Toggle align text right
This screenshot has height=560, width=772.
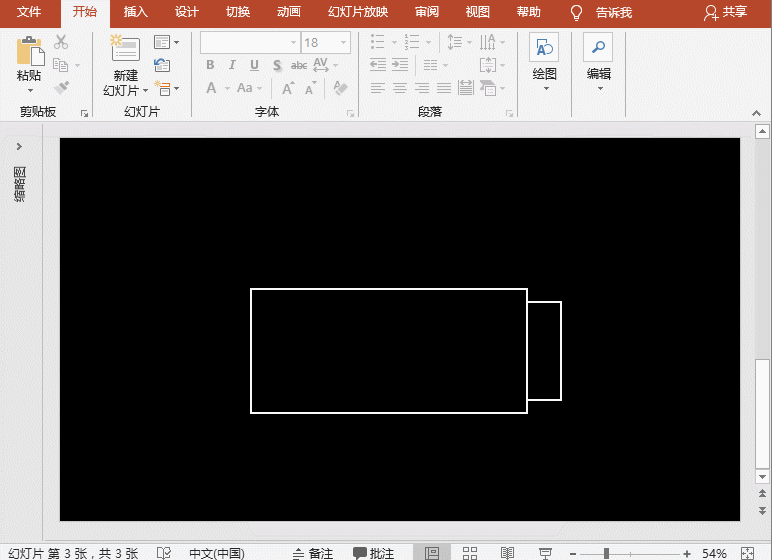click(422, 88)
